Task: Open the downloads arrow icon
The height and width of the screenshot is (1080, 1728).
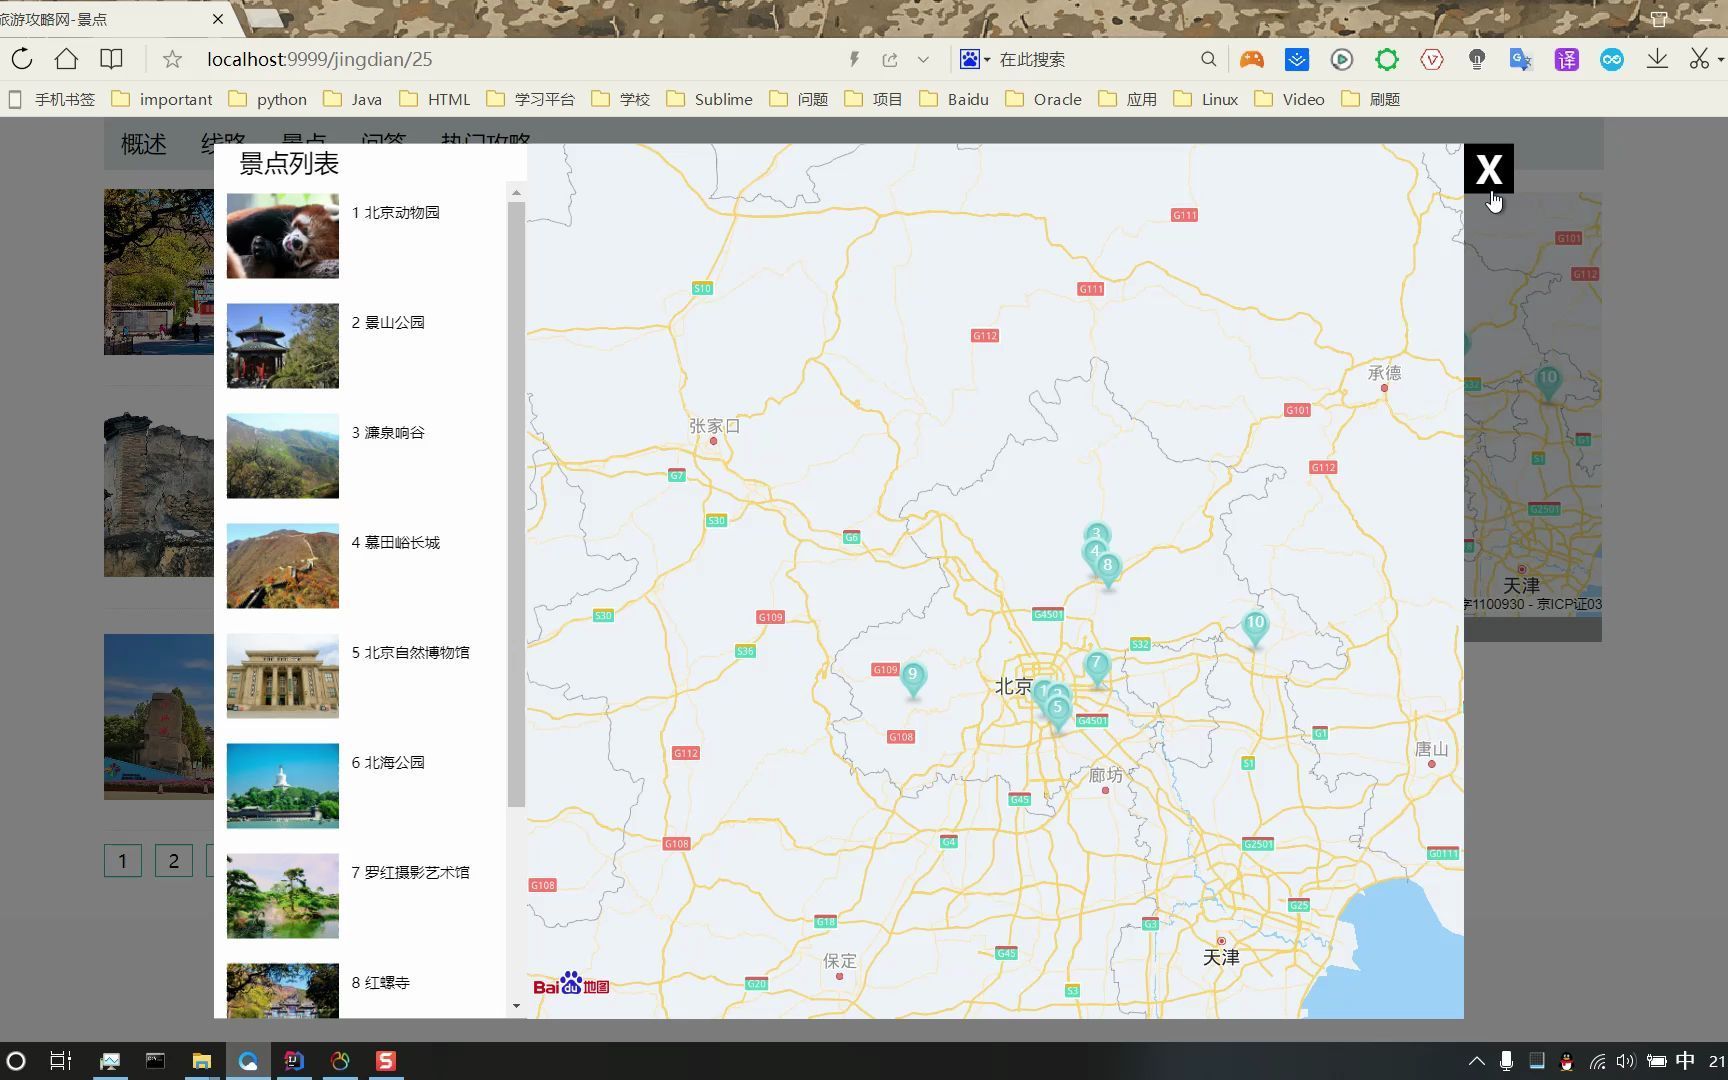Action: tap(1657, 59)
